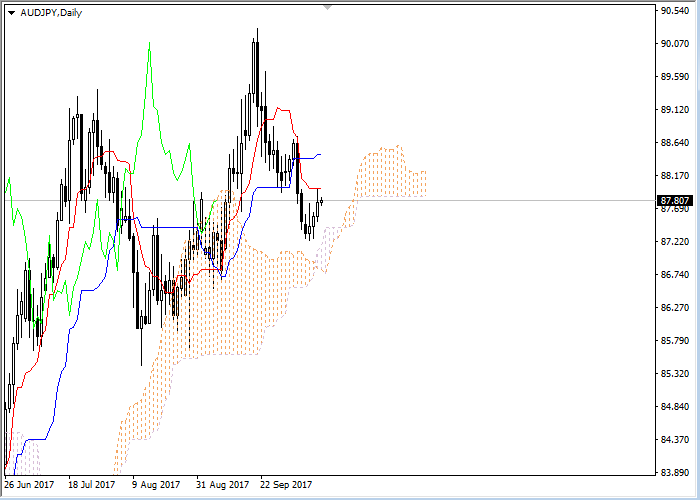The height and width of the screenshot is (500, 700).
Task: Click the 87.220 price scale label
Action: [x=675, y=242]
